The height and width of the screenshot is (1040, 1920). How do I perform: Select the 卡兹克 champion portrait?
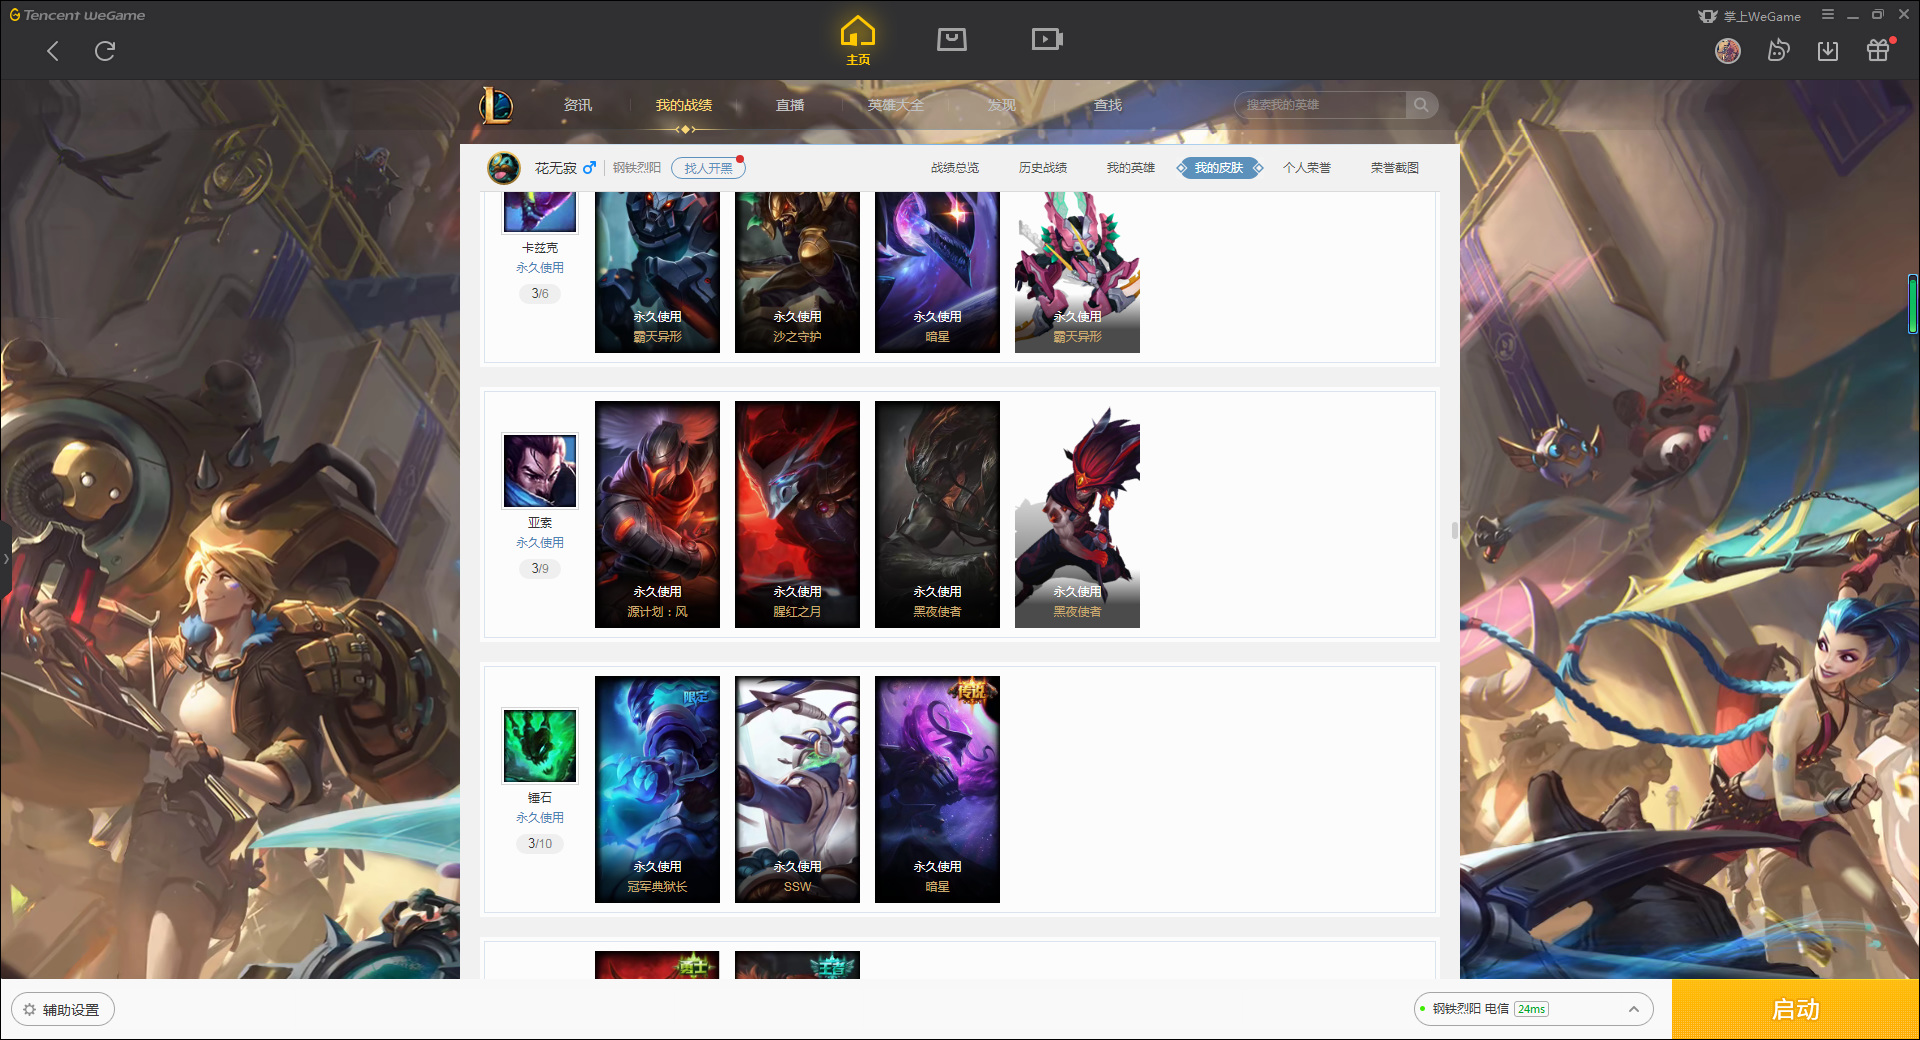pyautogui.click(x=540, y=212)
